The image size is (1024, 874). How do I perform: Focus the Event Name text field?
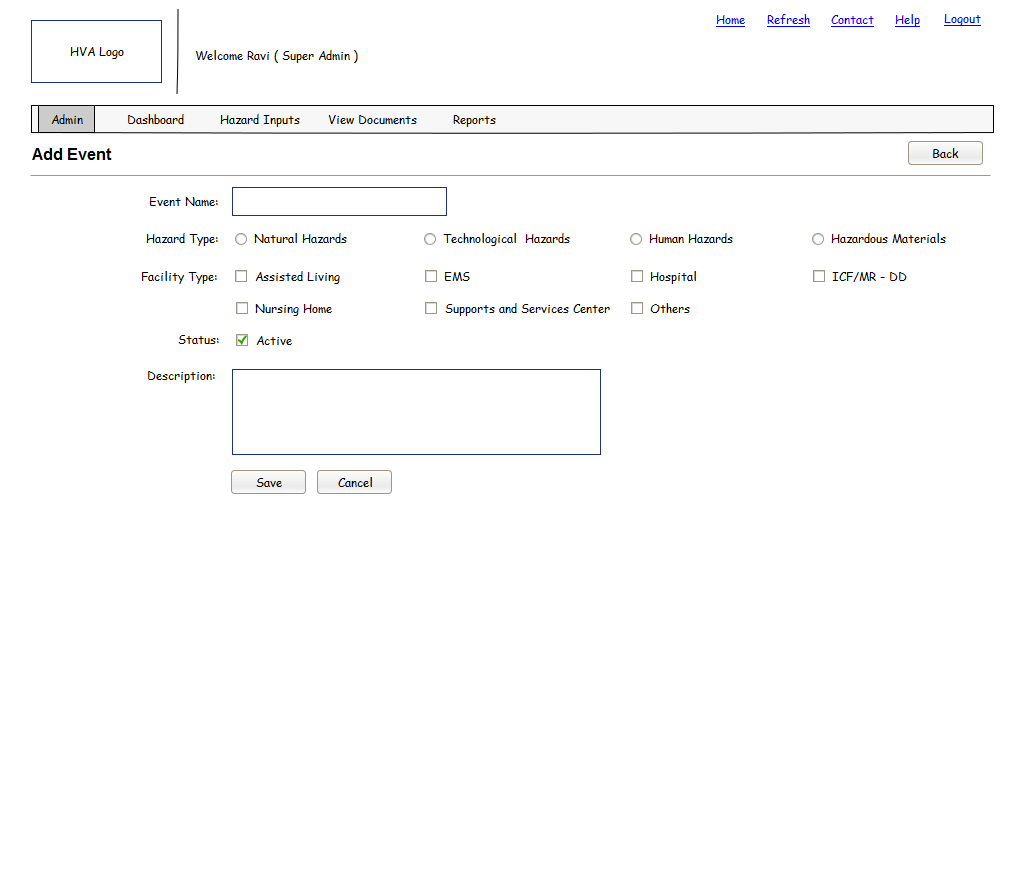tap(339, 202)
